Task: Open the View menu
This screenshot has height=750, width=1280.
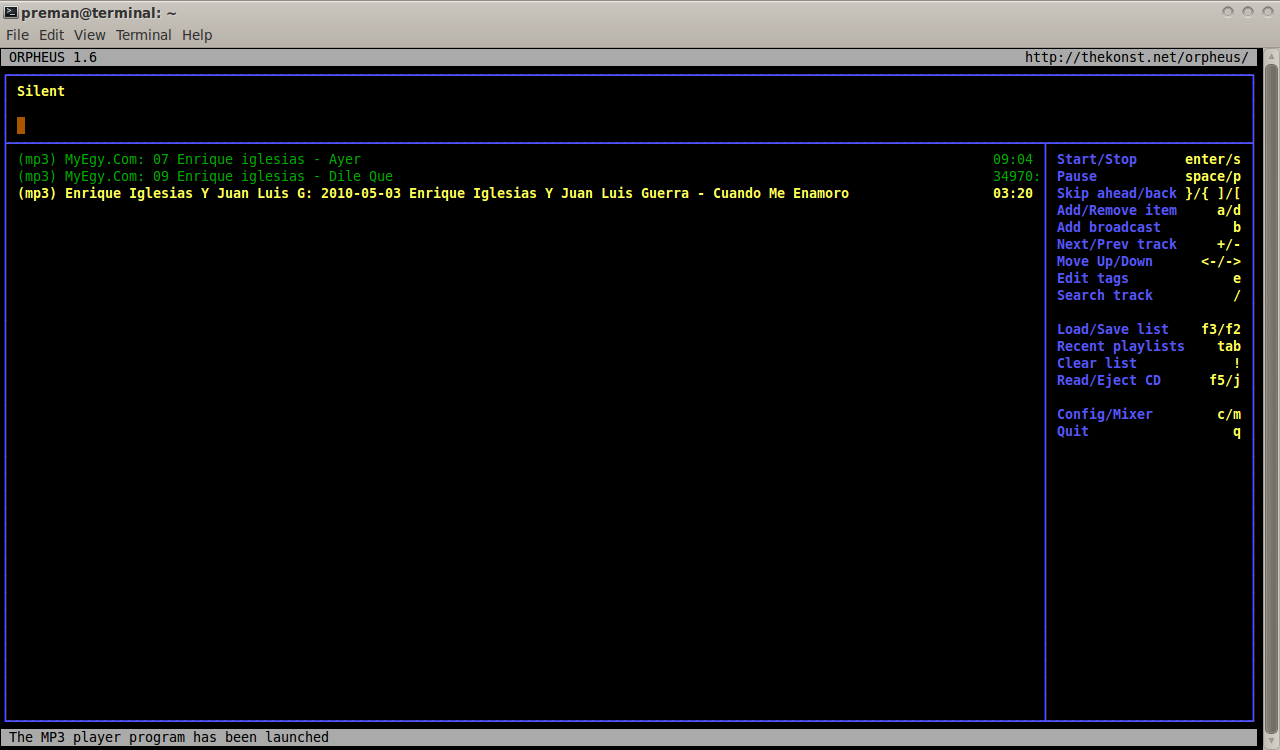Action: tap(89, 34)
